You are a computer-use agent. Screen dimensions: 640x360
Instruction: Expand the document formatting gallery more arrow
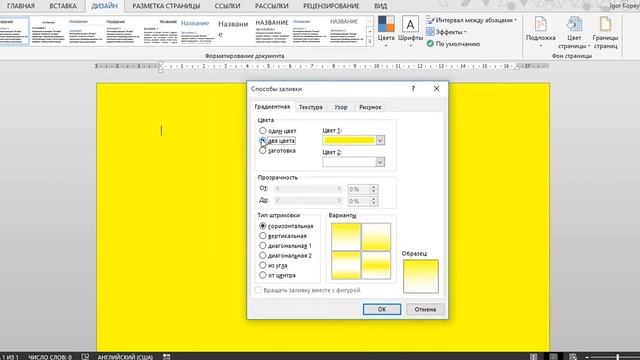[x=370, y=42]
